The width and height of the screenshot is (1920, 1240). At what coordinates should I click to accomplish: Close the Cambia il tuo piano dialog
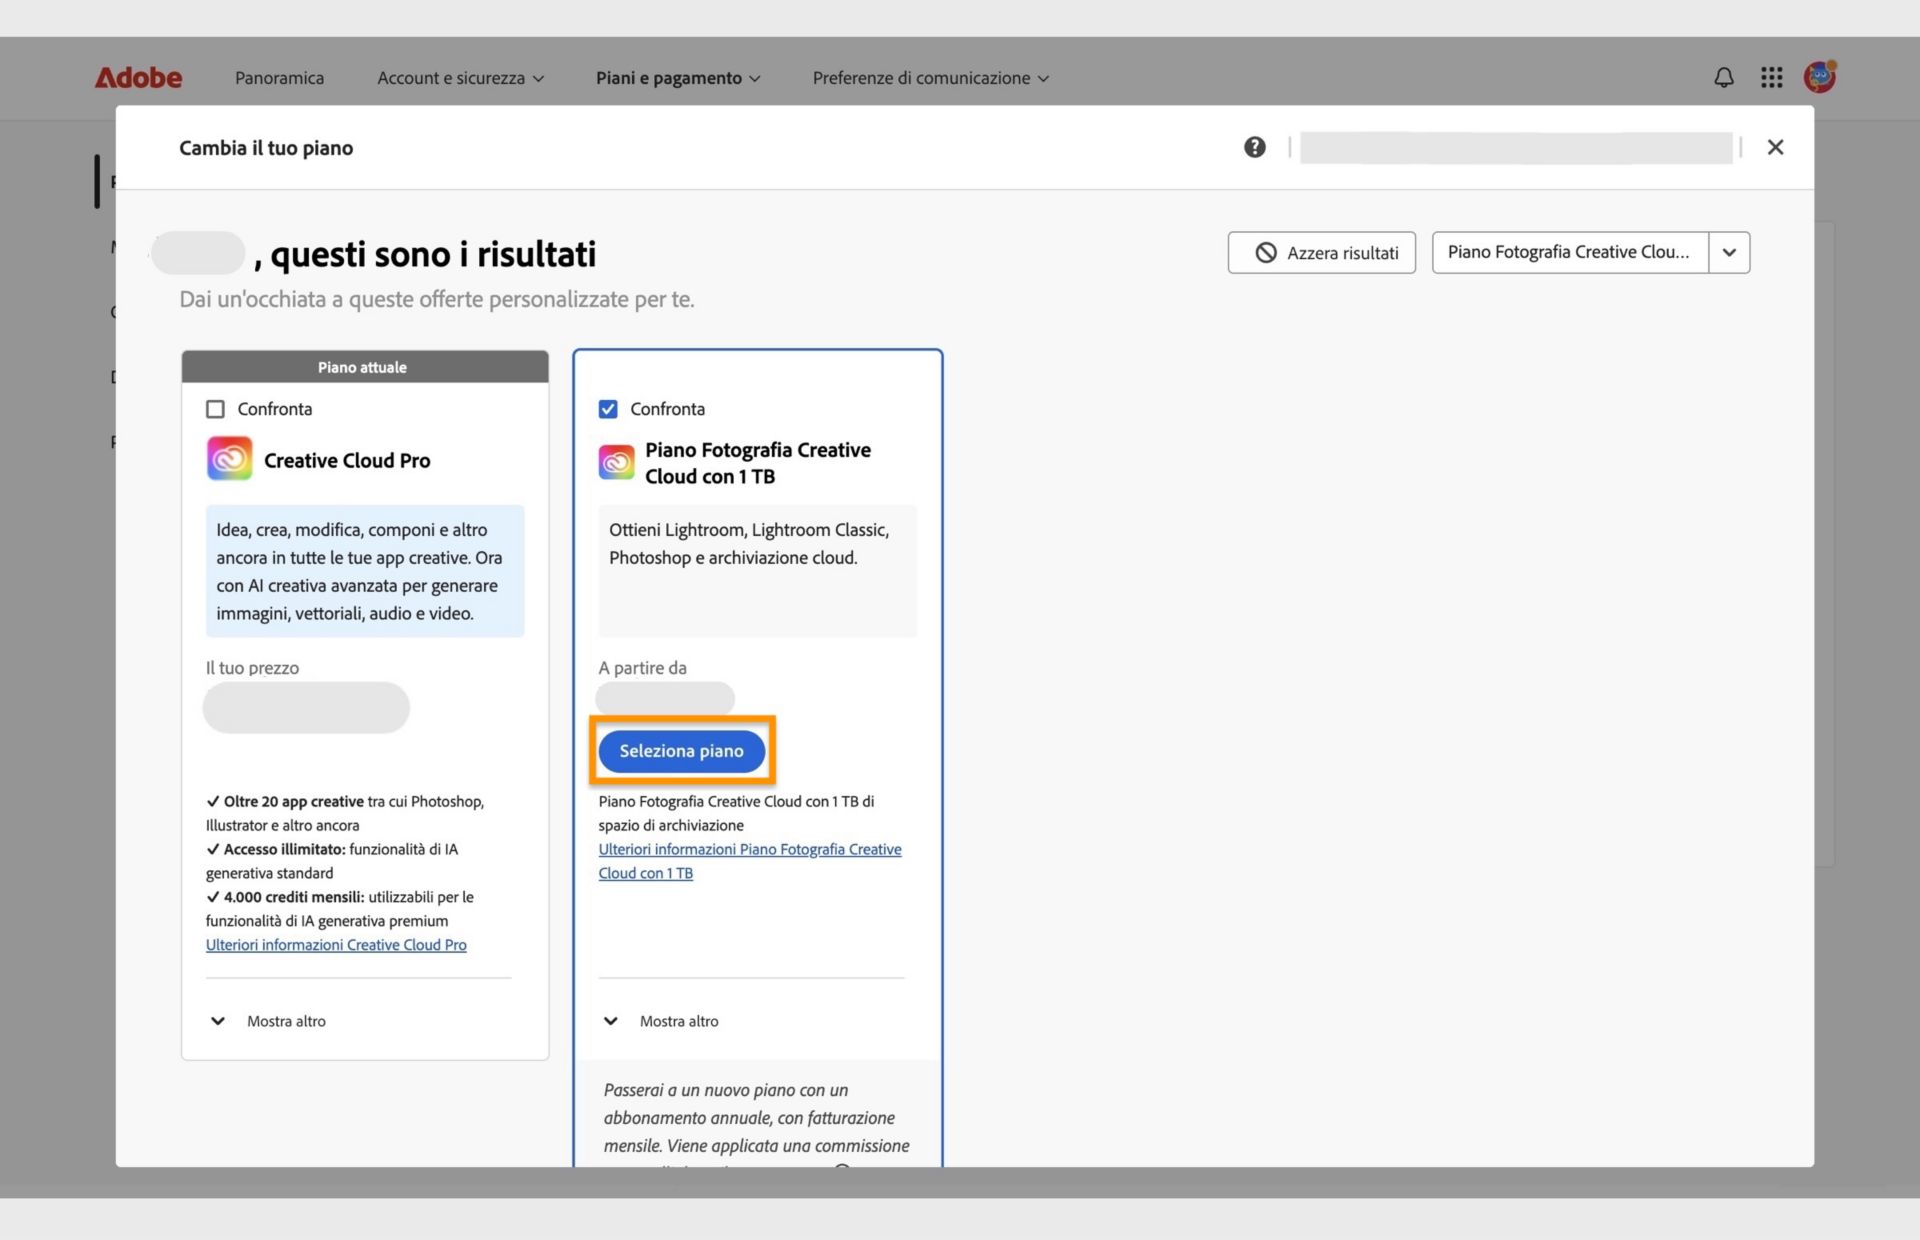tap(1775, 148)
